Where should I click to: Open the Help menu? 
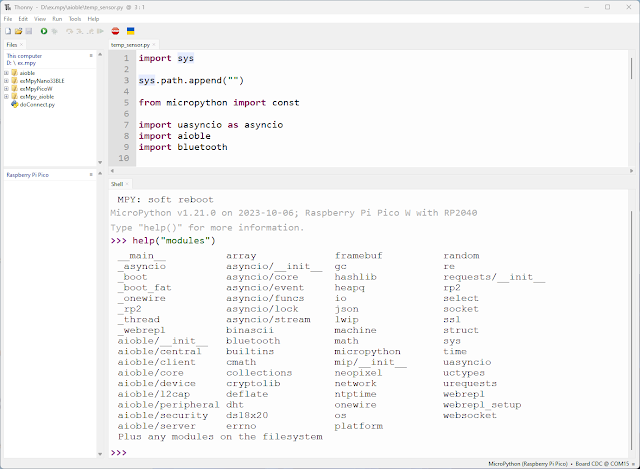coord(93,19)
